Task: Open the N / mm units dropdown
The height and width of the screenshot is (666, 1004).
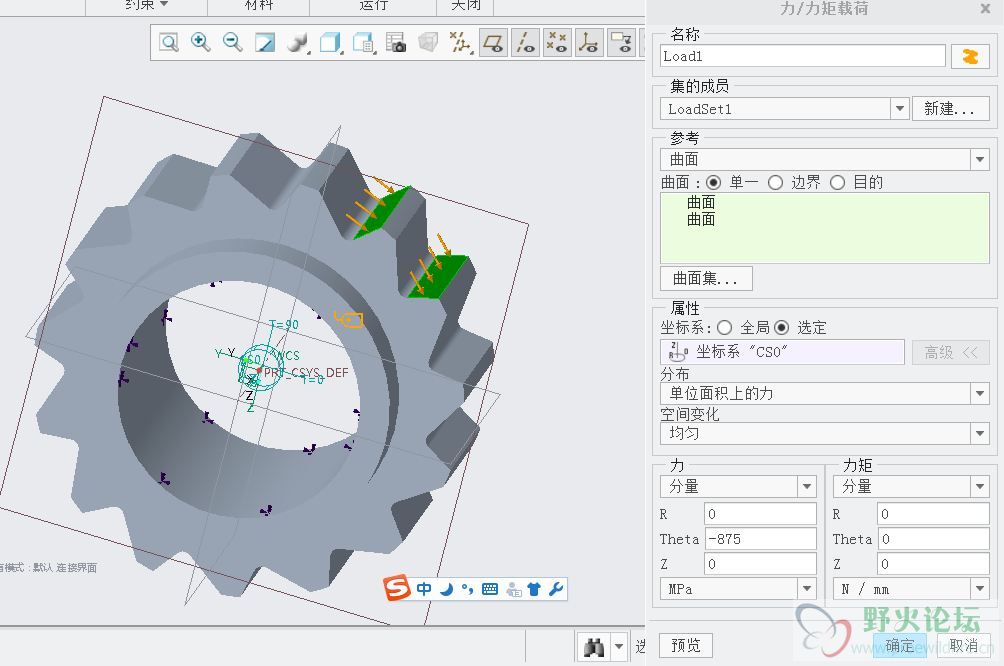Action: (x=980, y=589)
